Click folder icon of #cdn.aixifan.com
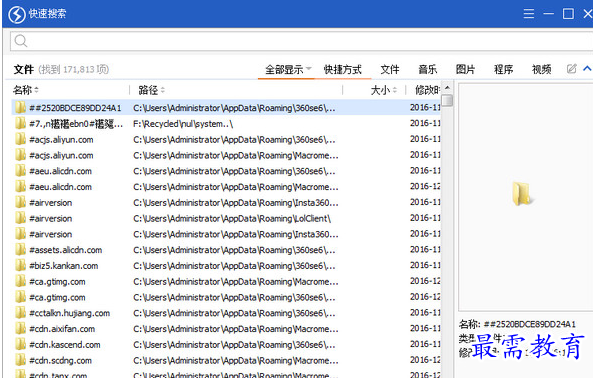 20,329
